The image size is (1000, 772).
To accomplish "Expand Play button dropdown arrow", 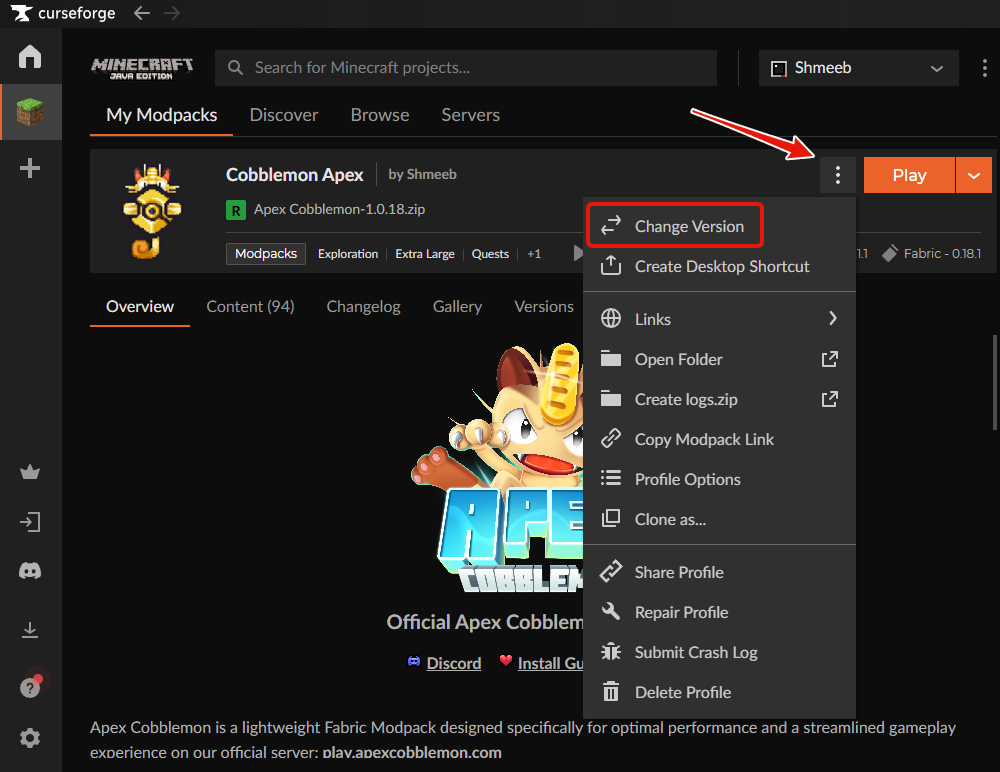I will 974,175.
